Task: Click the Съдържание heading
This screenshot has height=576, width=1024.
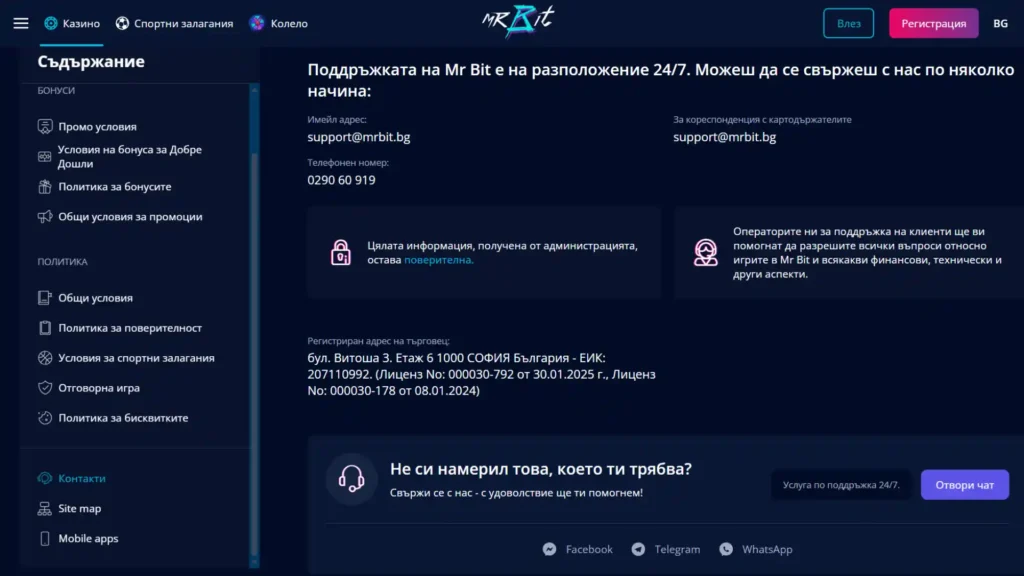Action: coord(91,61)
